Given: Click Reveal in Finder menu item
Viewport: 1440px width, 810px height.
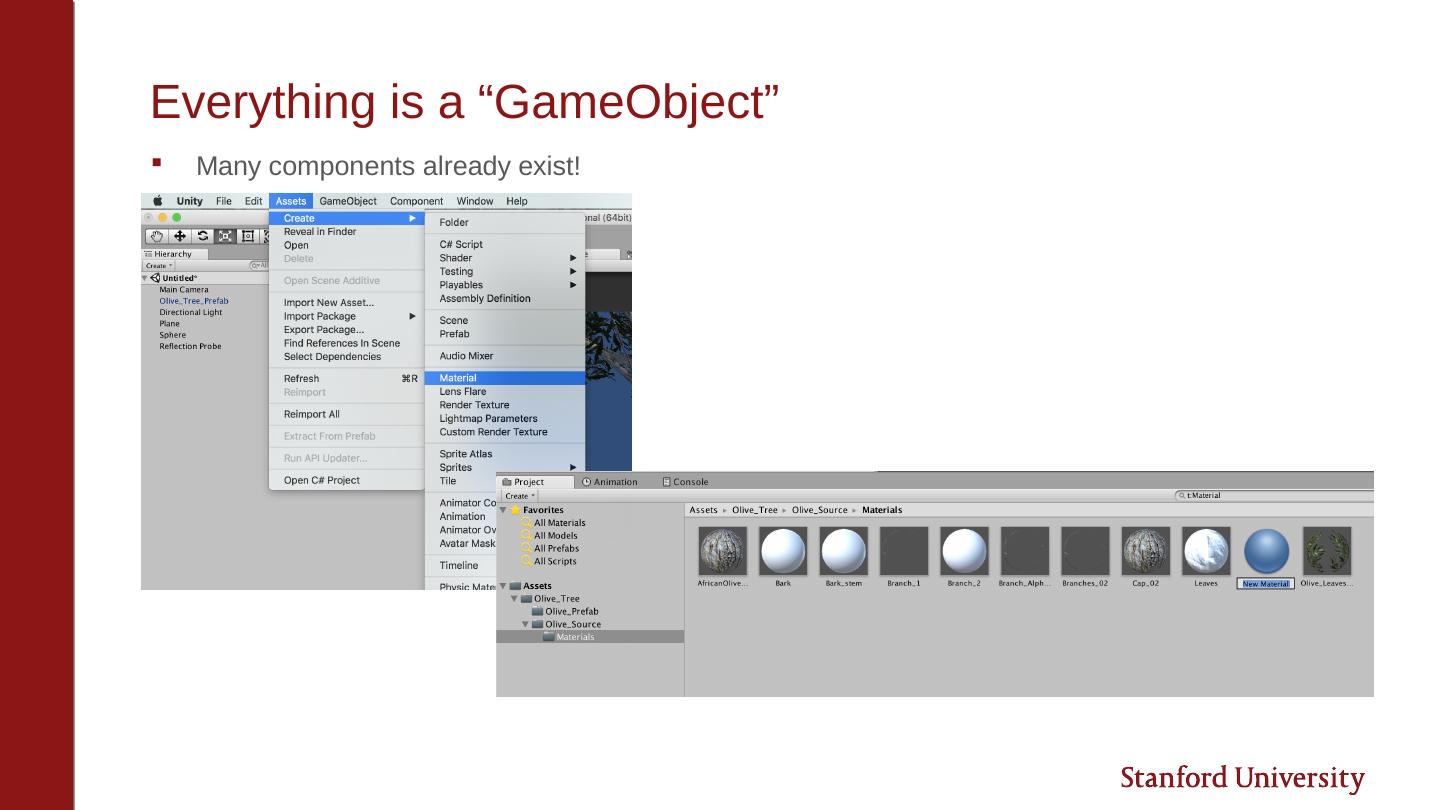Looking at the screenshot, I should 346,232.
